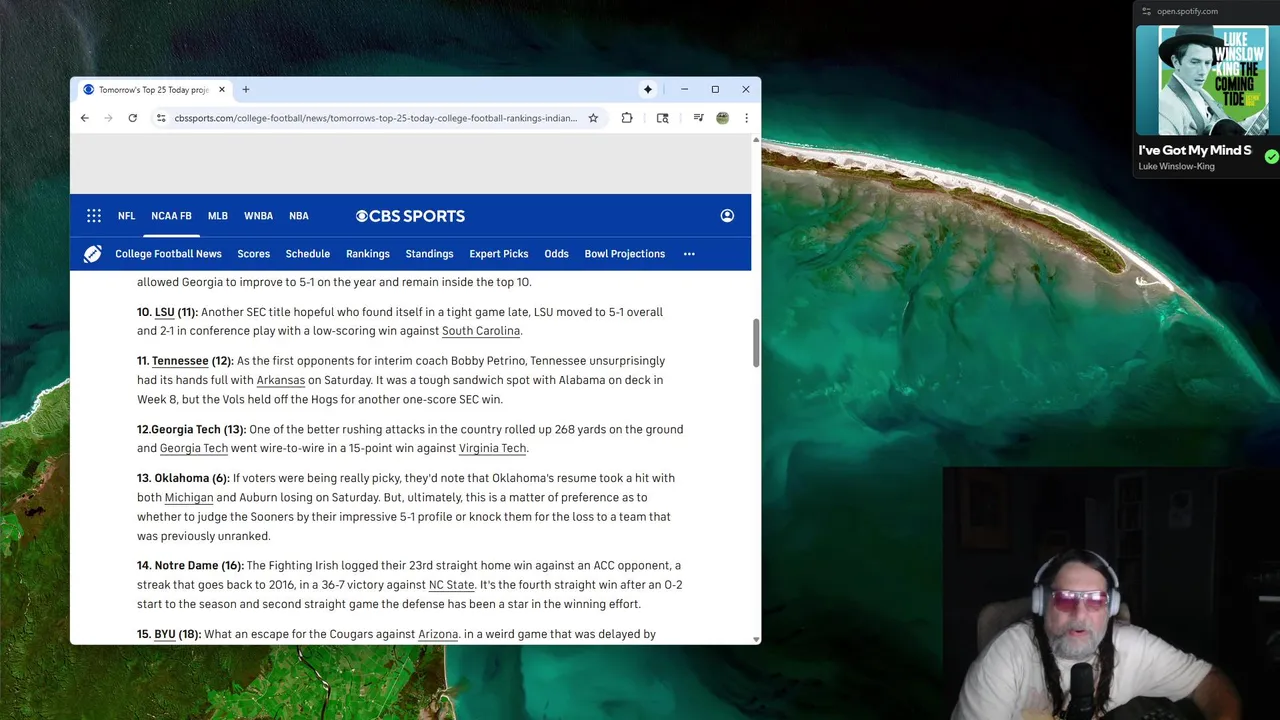The image size is (1280, 720).
Task: Open the Schedule page
Action: click(308, 254)
